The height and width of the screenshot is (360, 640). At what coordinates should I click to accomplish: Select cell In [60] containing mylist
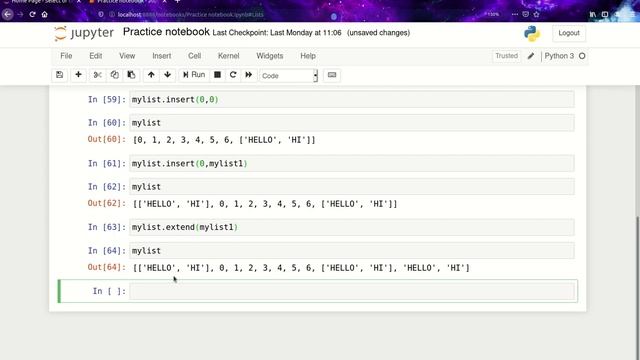pyautogui.click(x=352, y=123)
